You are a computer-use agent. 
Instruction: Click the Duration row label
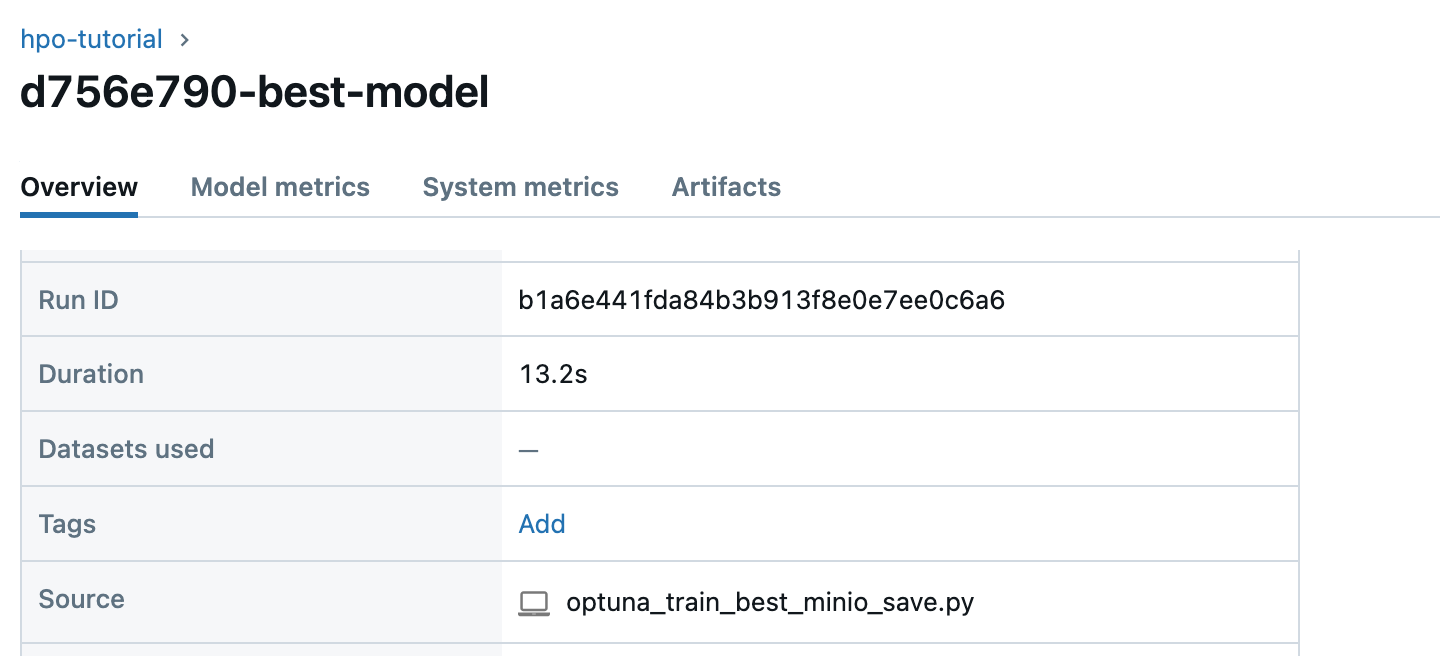(x=91, y=374)
